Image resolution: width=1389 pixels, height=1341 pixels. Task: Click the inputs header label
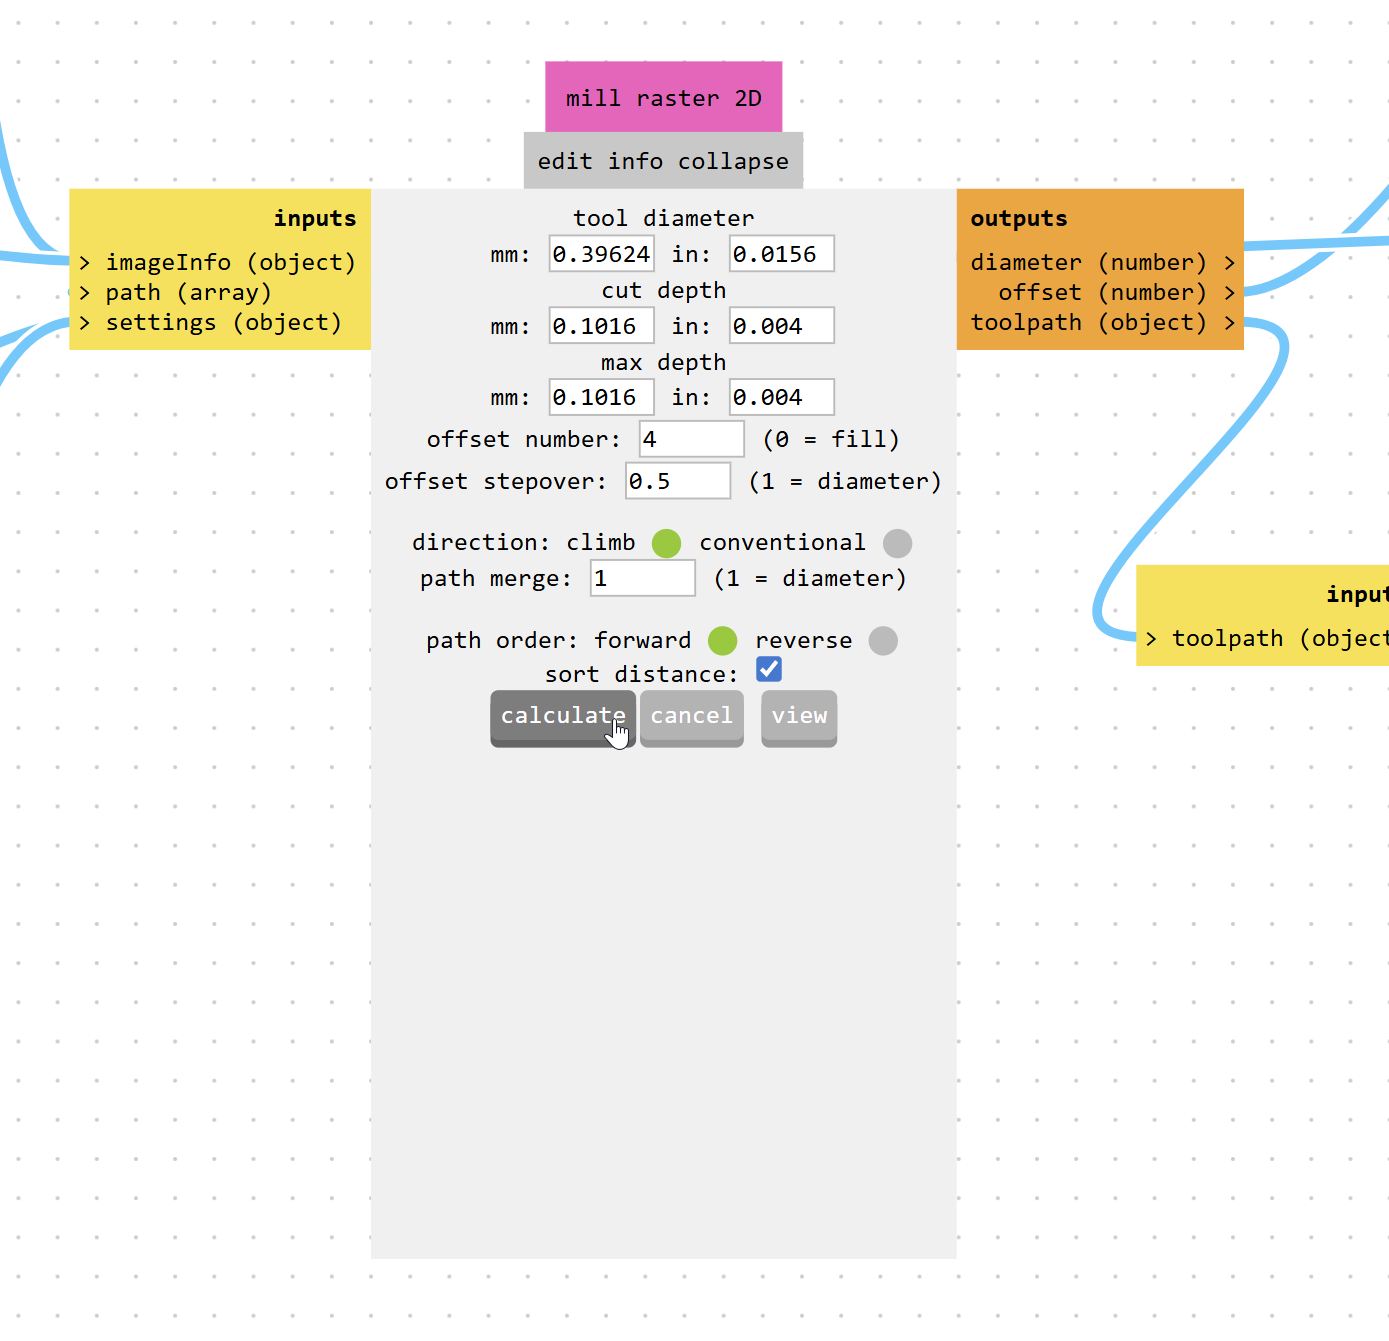[315, 218]
